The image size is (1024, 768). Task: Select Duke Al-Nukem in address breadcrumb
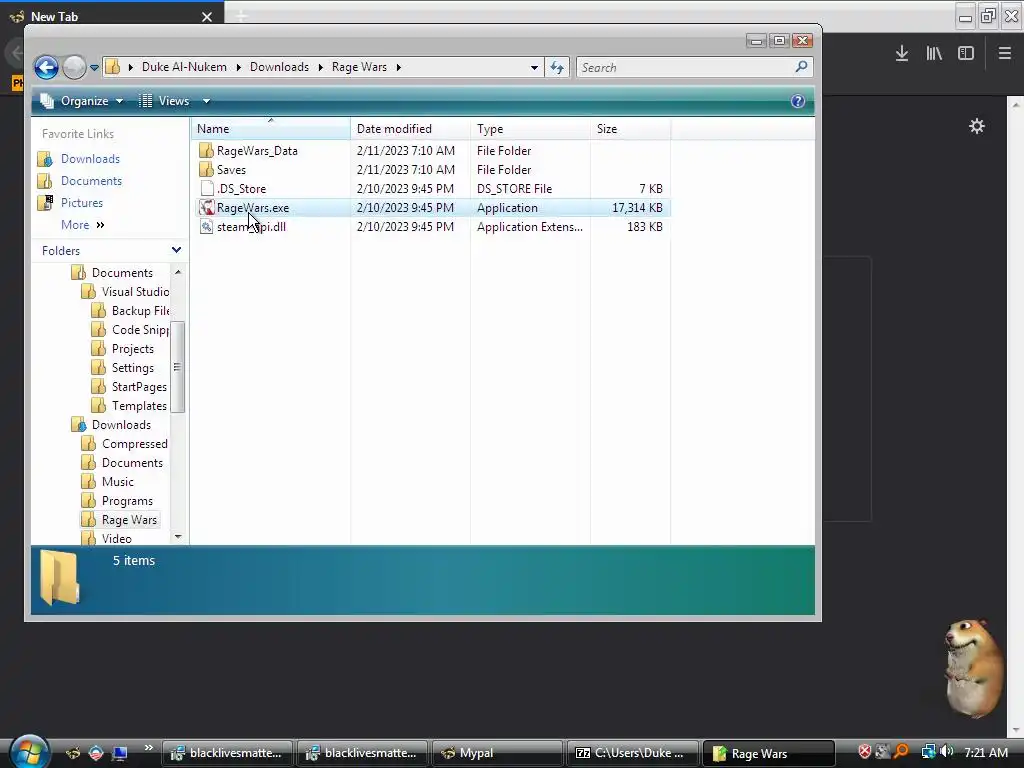[x=184, y=67]
